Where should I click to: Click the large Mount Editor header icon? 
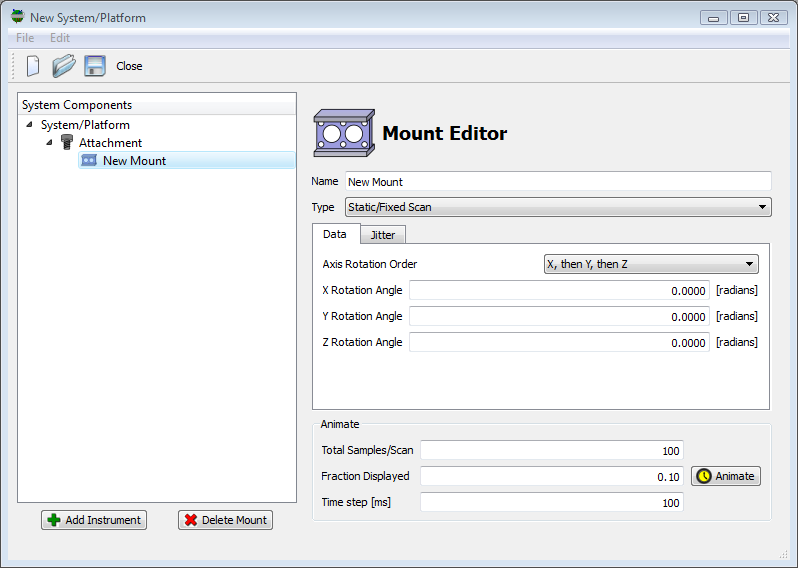tap(343, 133)
